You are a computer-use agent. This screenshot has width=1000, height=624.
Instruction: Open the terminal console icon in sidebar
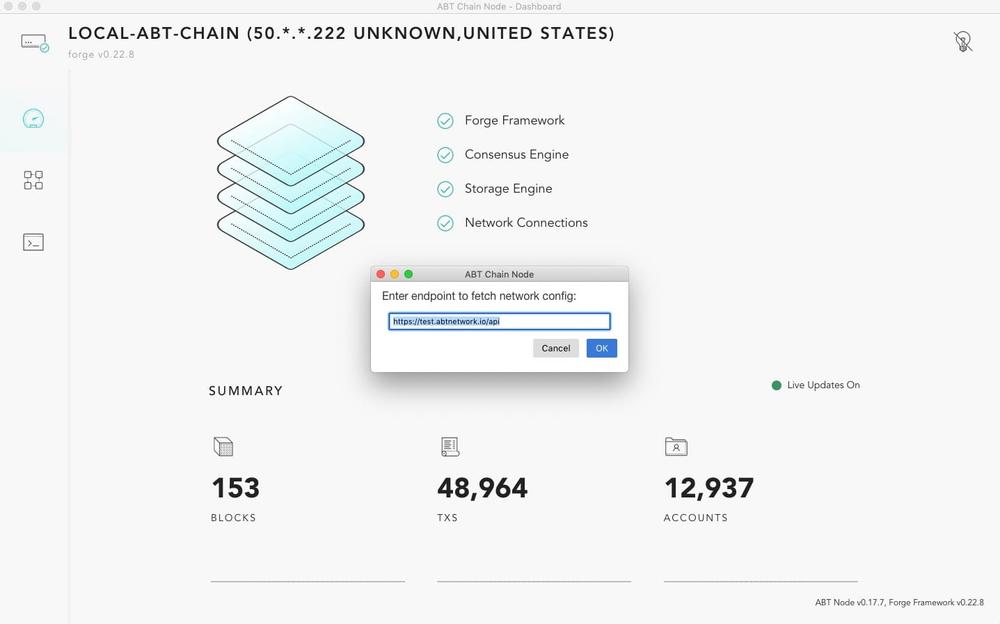pos(33,242)
